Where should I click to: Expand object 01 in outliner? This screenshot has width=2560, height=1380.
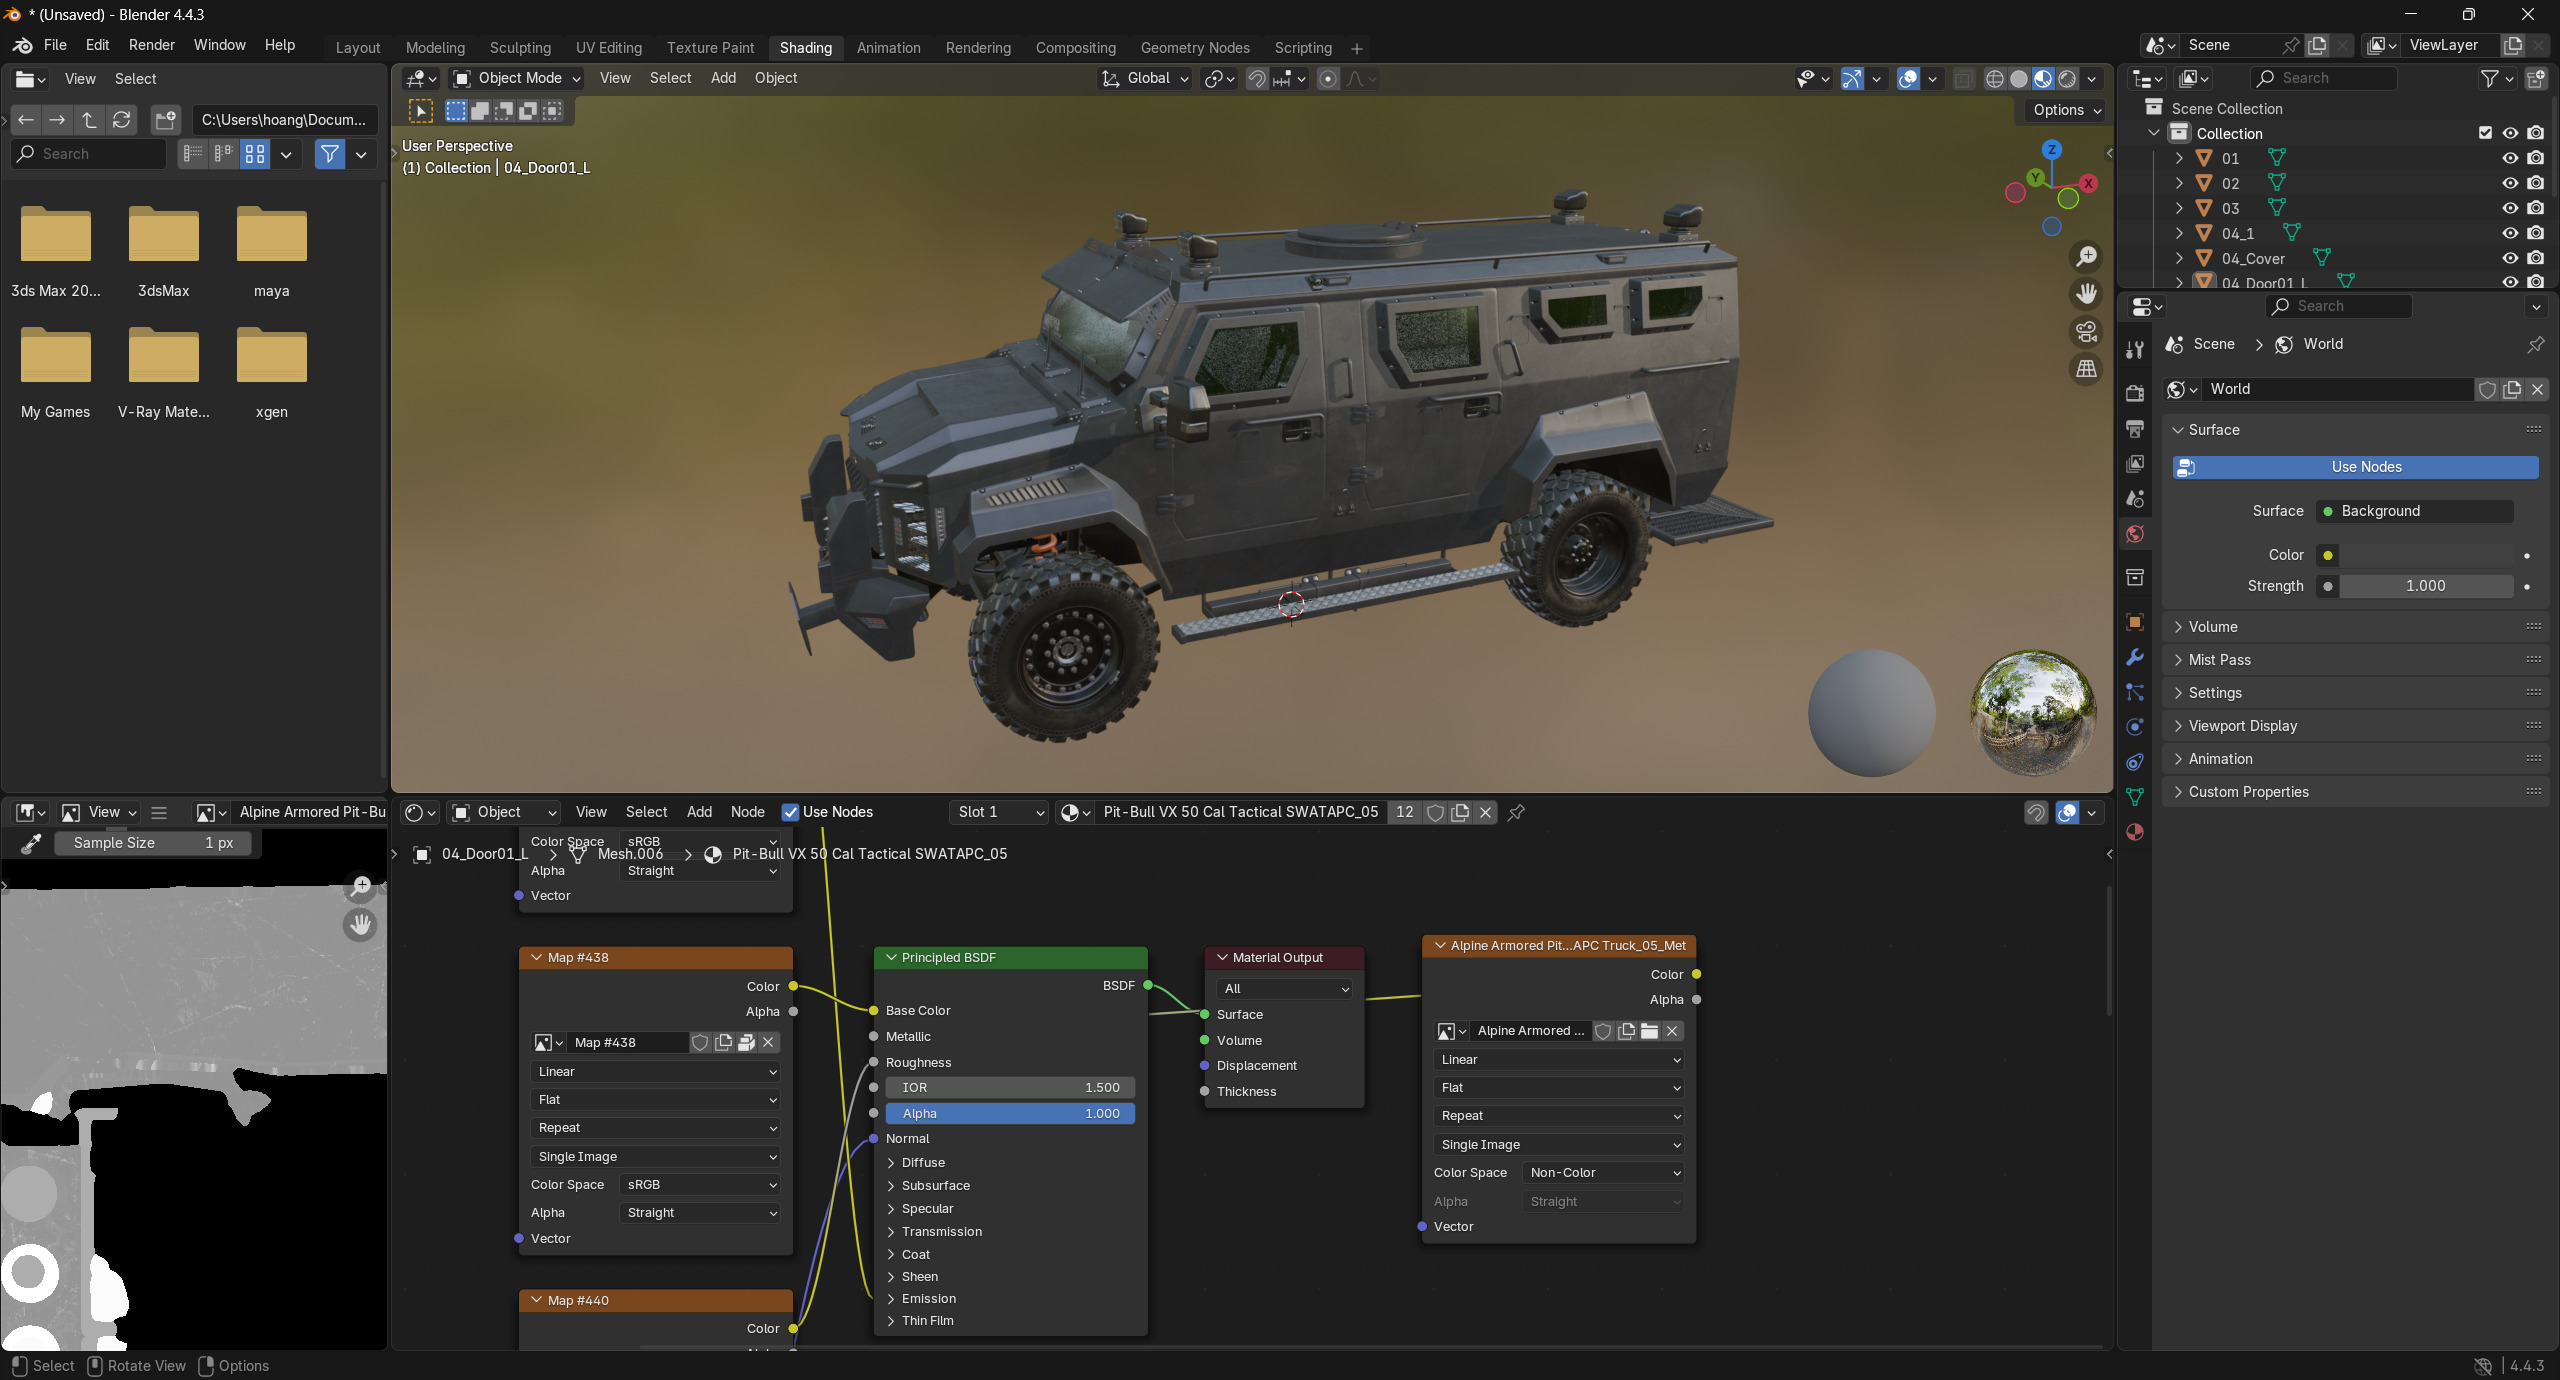click(x=2179, y=158)
